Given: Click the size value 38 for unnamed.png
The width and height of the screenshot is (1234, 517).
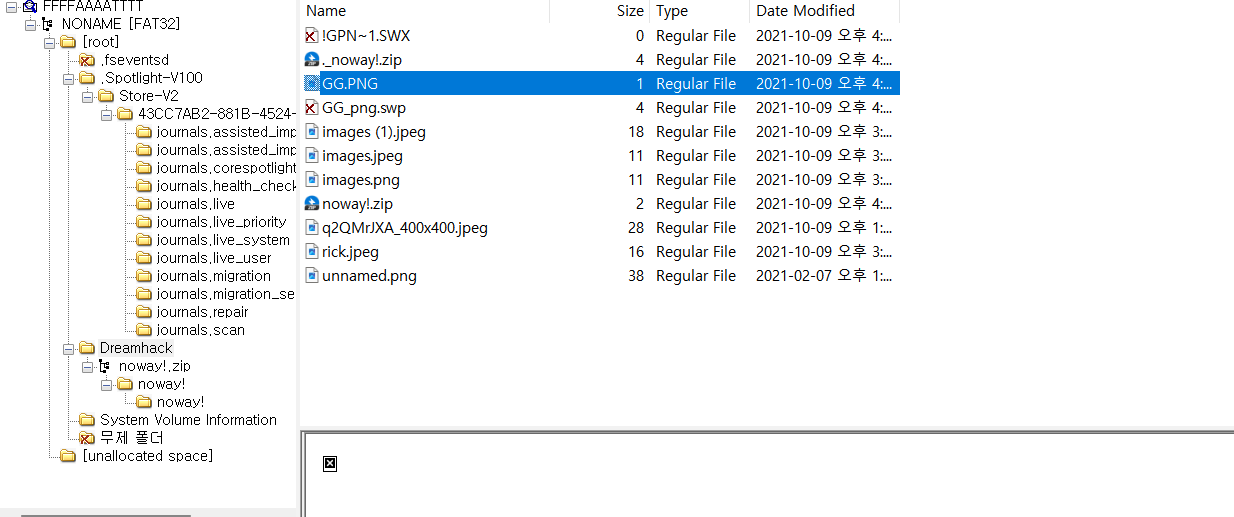Looking at the screenshot, I should [635, 276].
